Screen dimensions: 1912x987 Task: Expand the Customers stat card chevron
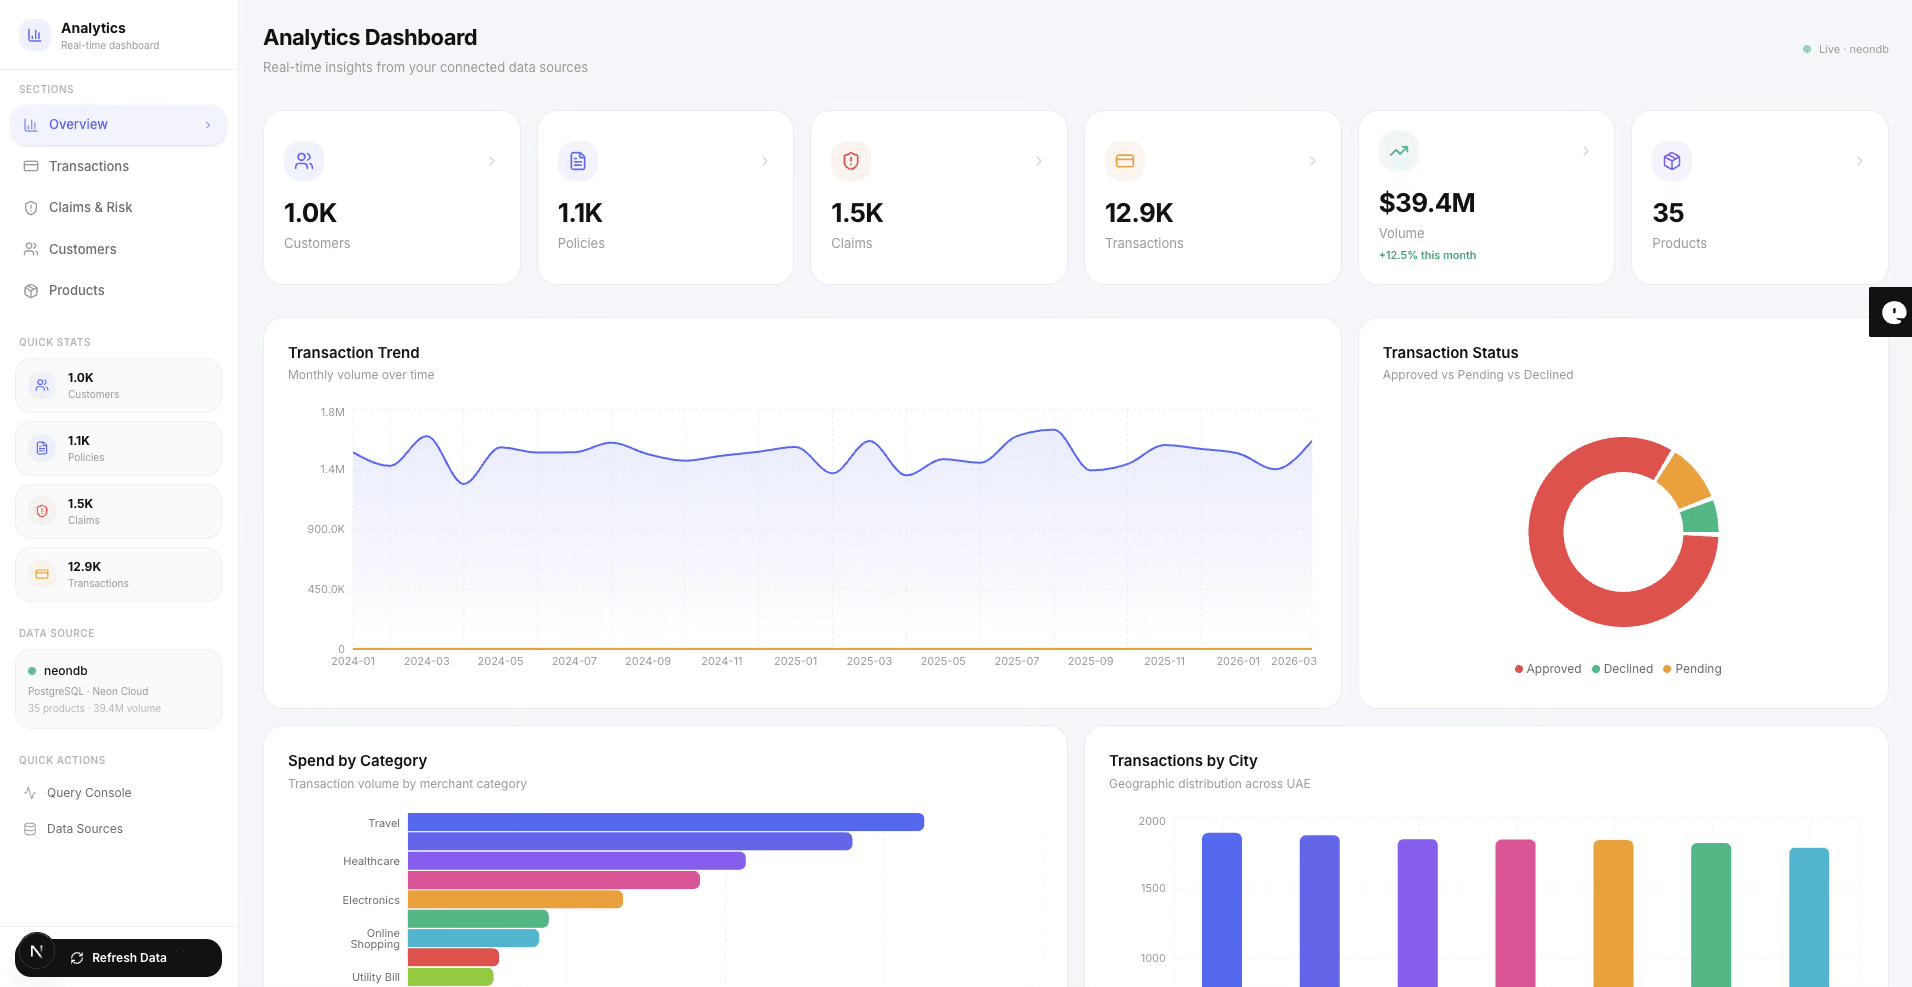(x=491, y=160)
